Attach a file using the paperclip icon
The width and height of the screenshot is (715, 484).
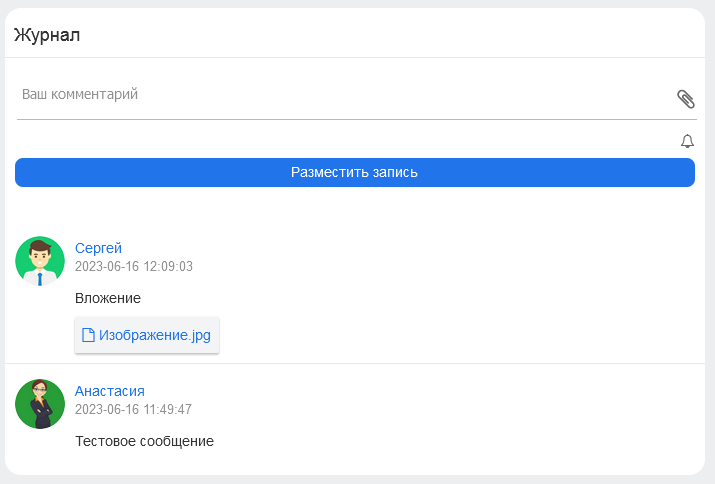pos(685,99)
